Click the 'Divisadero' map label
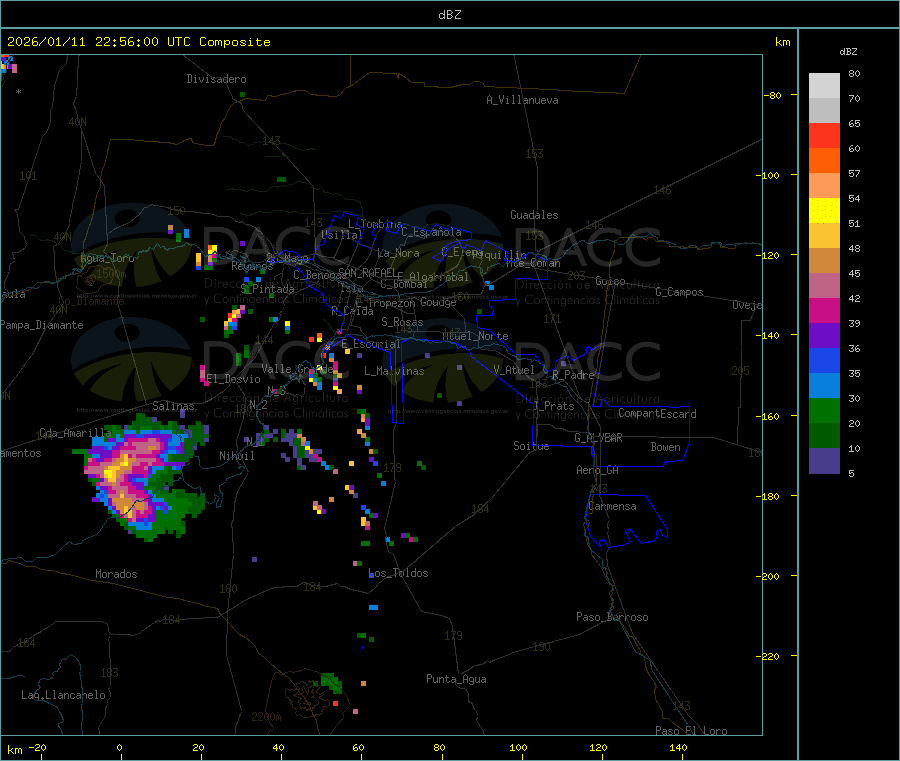900x761 pixels. [216, 79]
